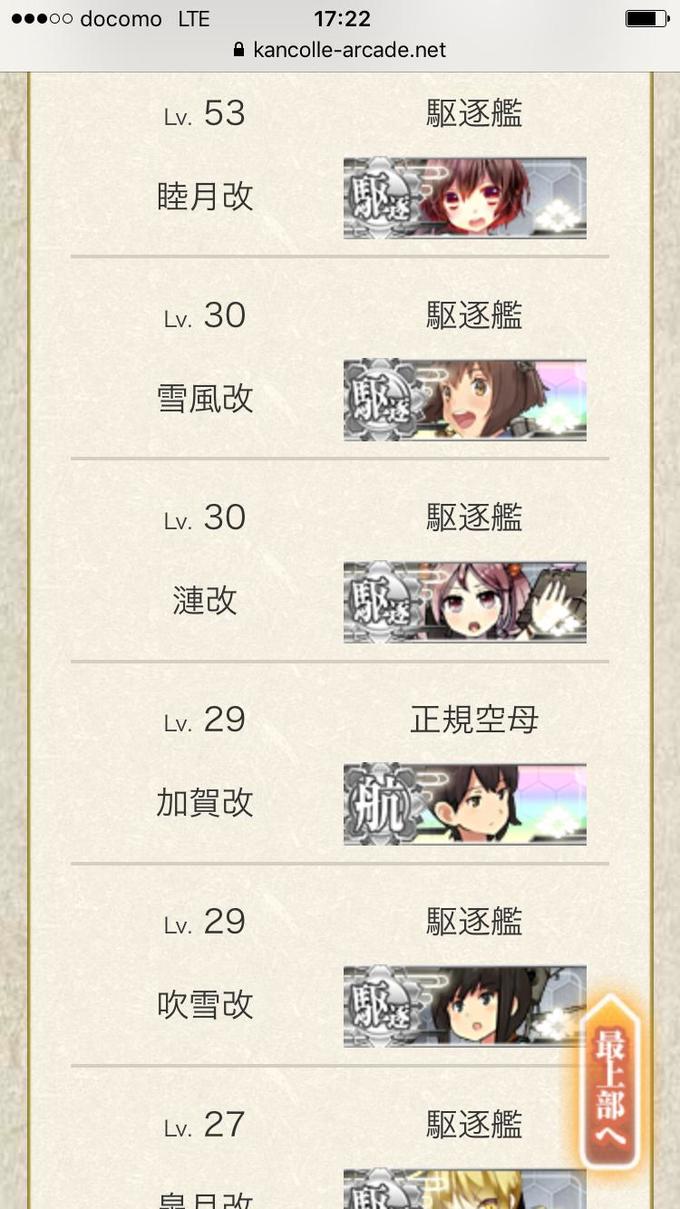Tap the kancolle-arcade.net address bar
Screen dimensions: 680x1209
tap(340, 49)
